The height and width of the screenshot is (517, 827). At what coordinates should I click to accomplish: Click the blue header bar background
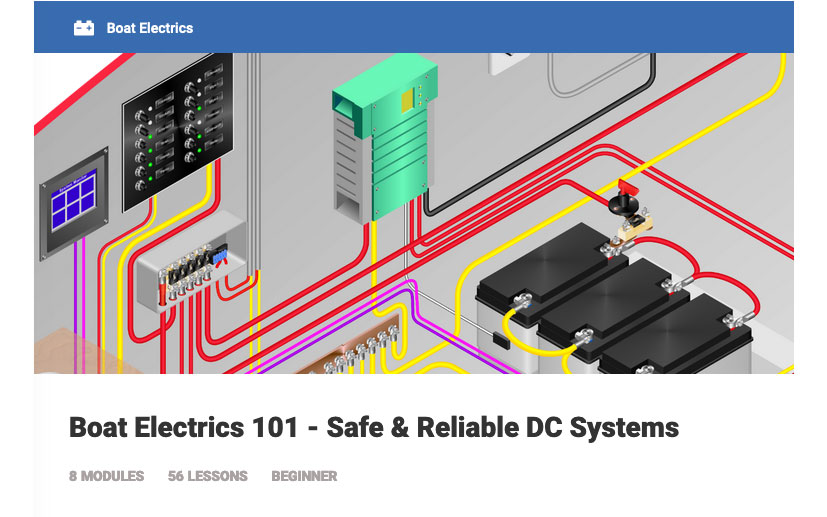[500, 27]
